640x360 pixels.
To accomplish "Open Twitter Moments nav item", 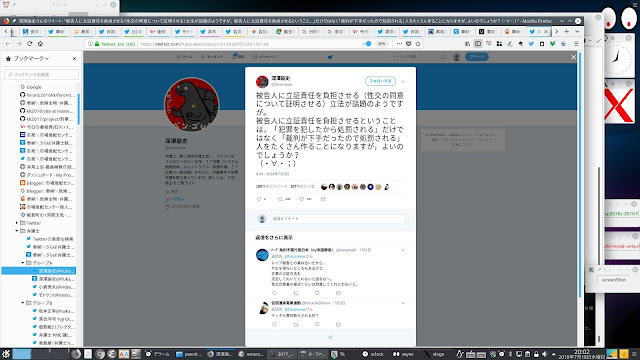I will tap(212, 57).
